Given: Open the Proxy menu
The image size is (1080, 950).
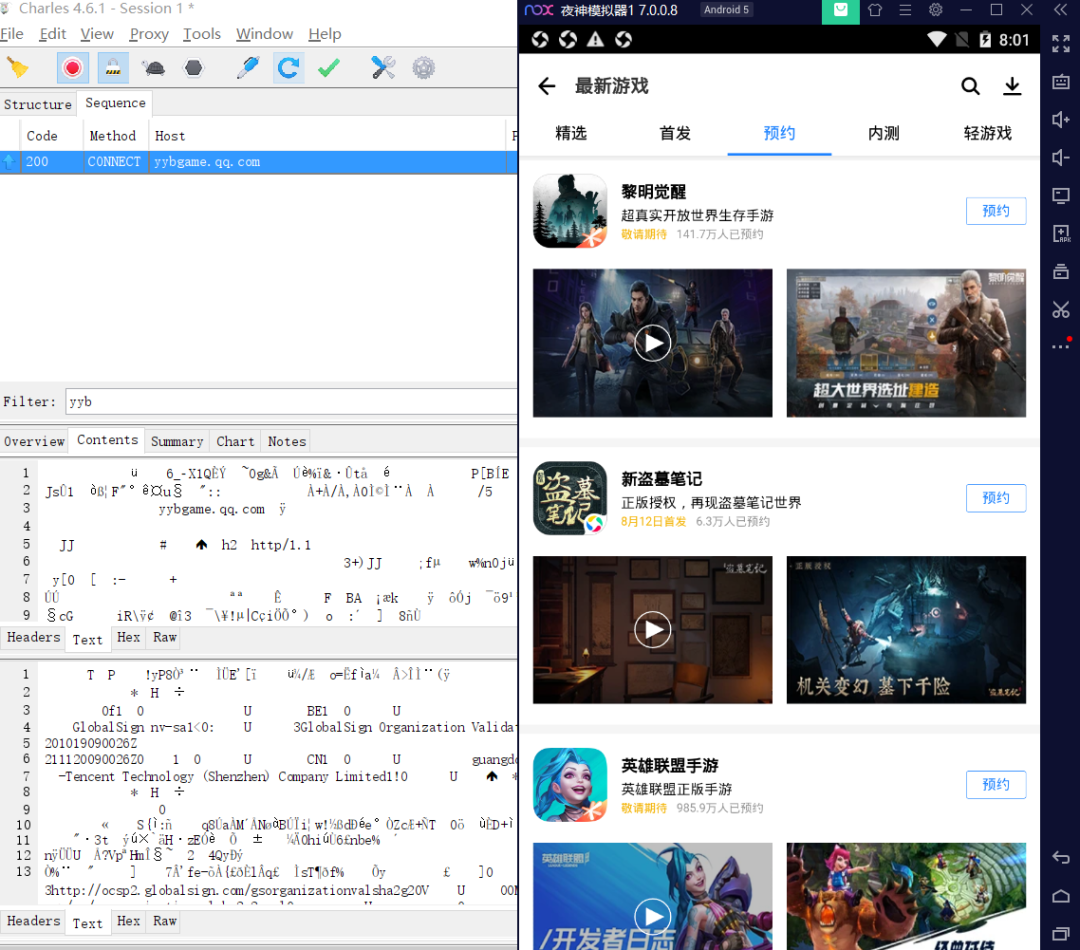Looking at the screenshot, I should click(x=149, y=34).
